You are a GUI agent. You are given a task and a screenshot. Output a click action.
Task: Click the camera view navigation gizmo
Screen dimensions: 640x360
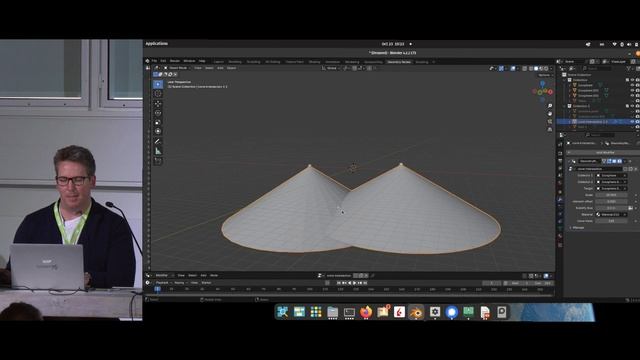point(550,121)
